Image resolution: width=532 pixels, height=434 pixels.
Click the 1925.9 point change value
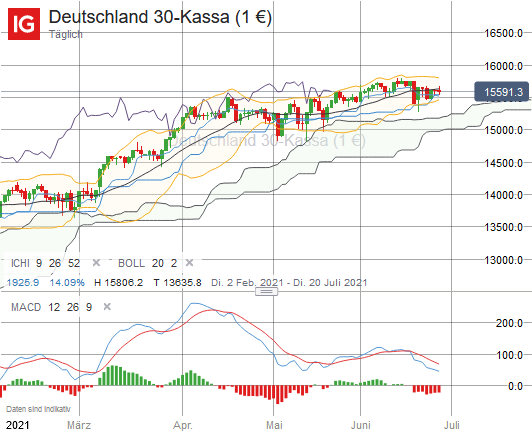23,282
